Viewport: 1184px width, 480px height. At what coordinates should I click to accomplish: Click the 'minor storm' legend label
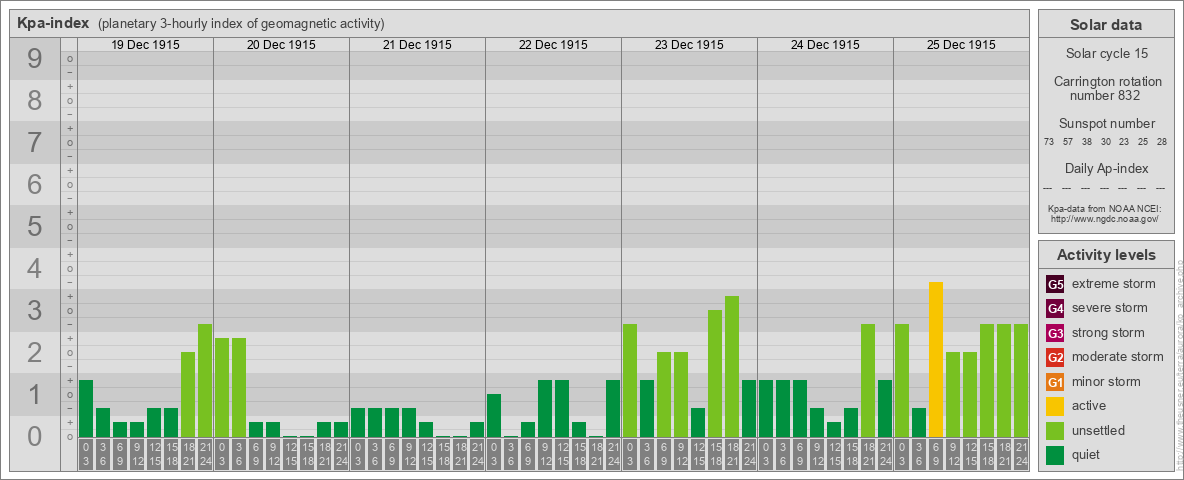tap(1106, 381)
